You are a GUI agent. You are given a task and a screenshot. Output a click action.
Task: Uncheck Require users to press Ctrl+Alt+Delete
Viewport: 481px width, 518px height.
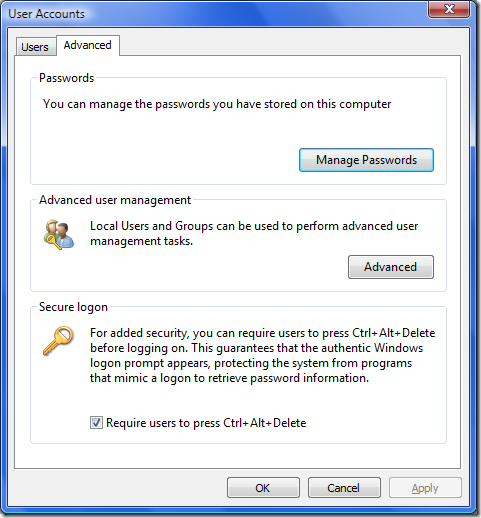pos(96,423)
